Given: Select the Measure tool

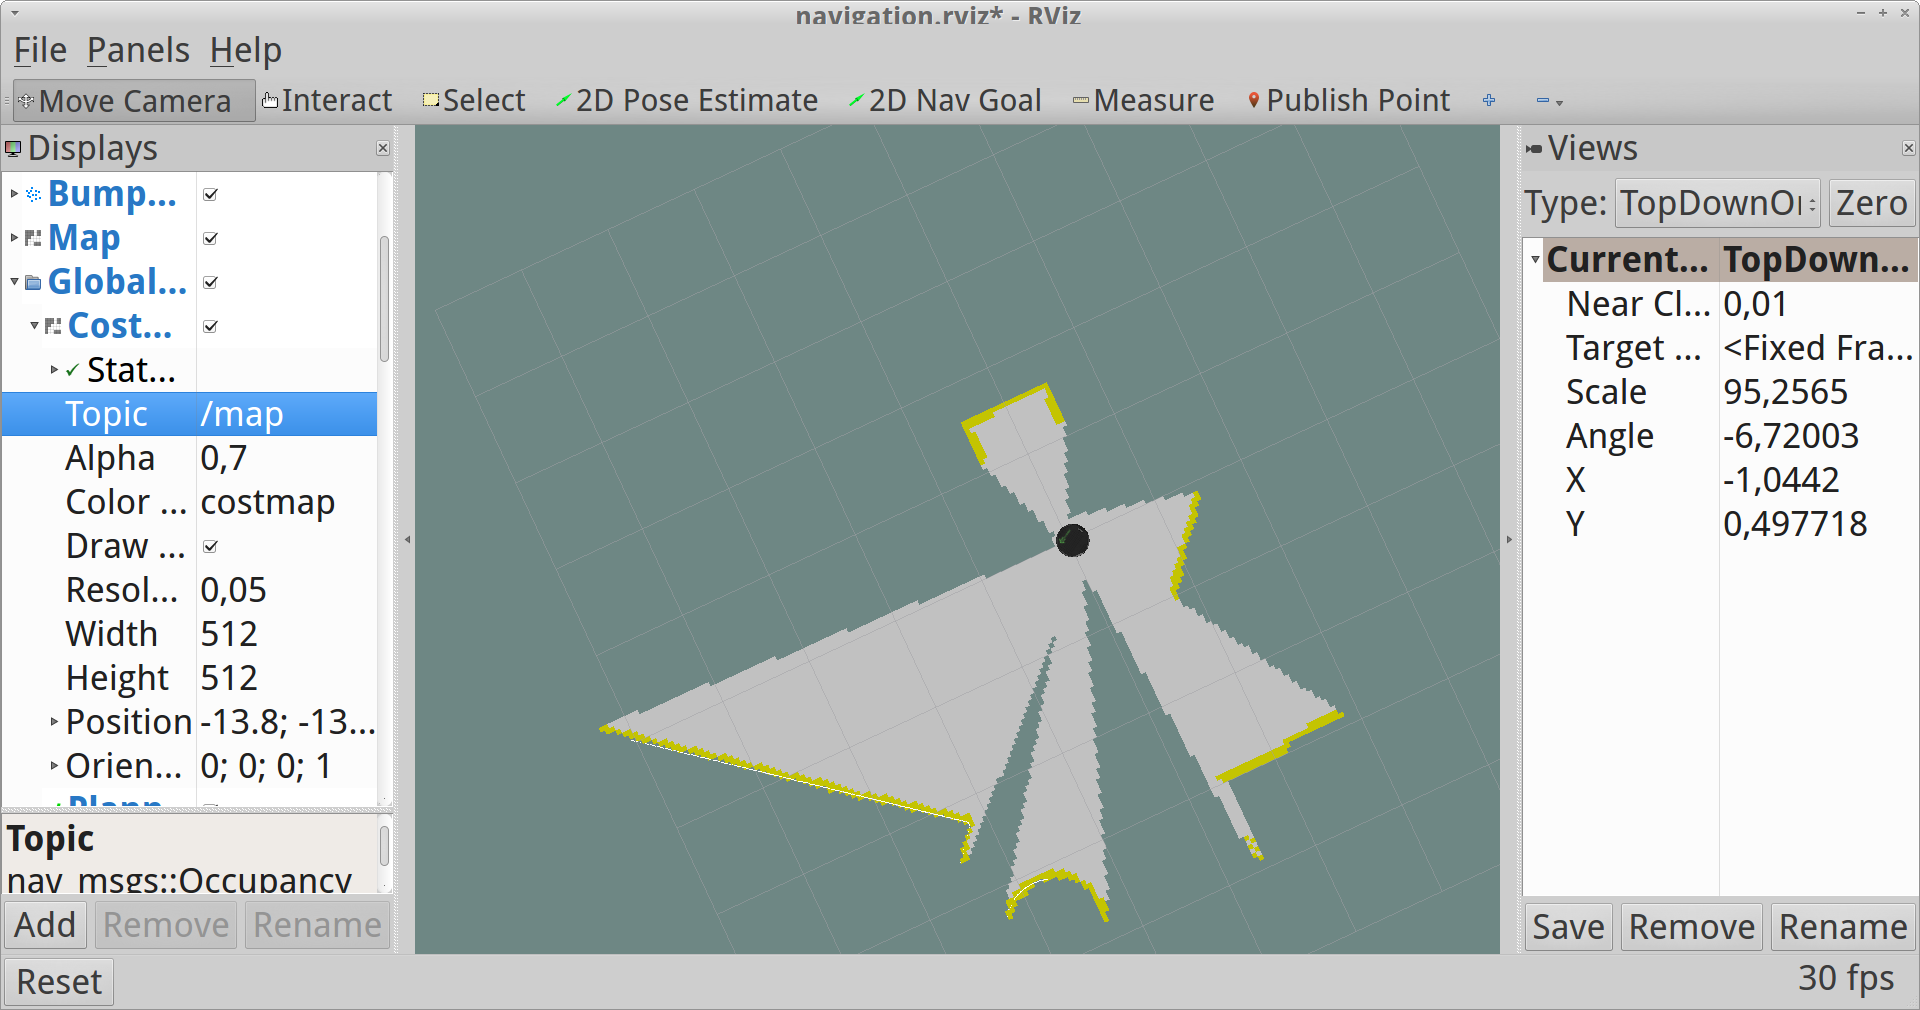Looking at the screenshot, I should point(1143,101).
